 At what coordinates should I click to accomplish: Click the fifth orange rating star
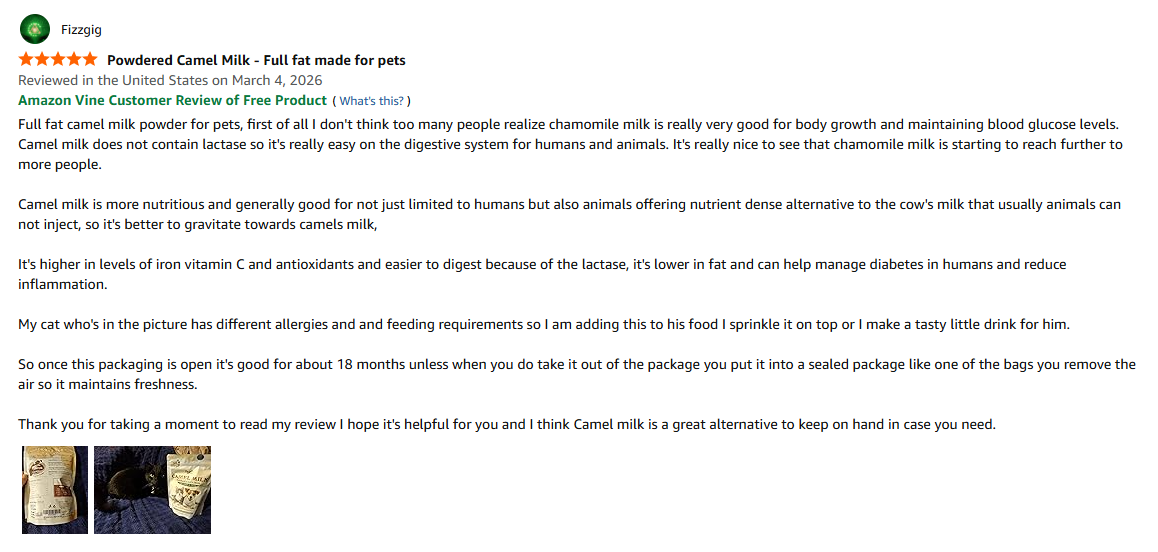(90, 60)
